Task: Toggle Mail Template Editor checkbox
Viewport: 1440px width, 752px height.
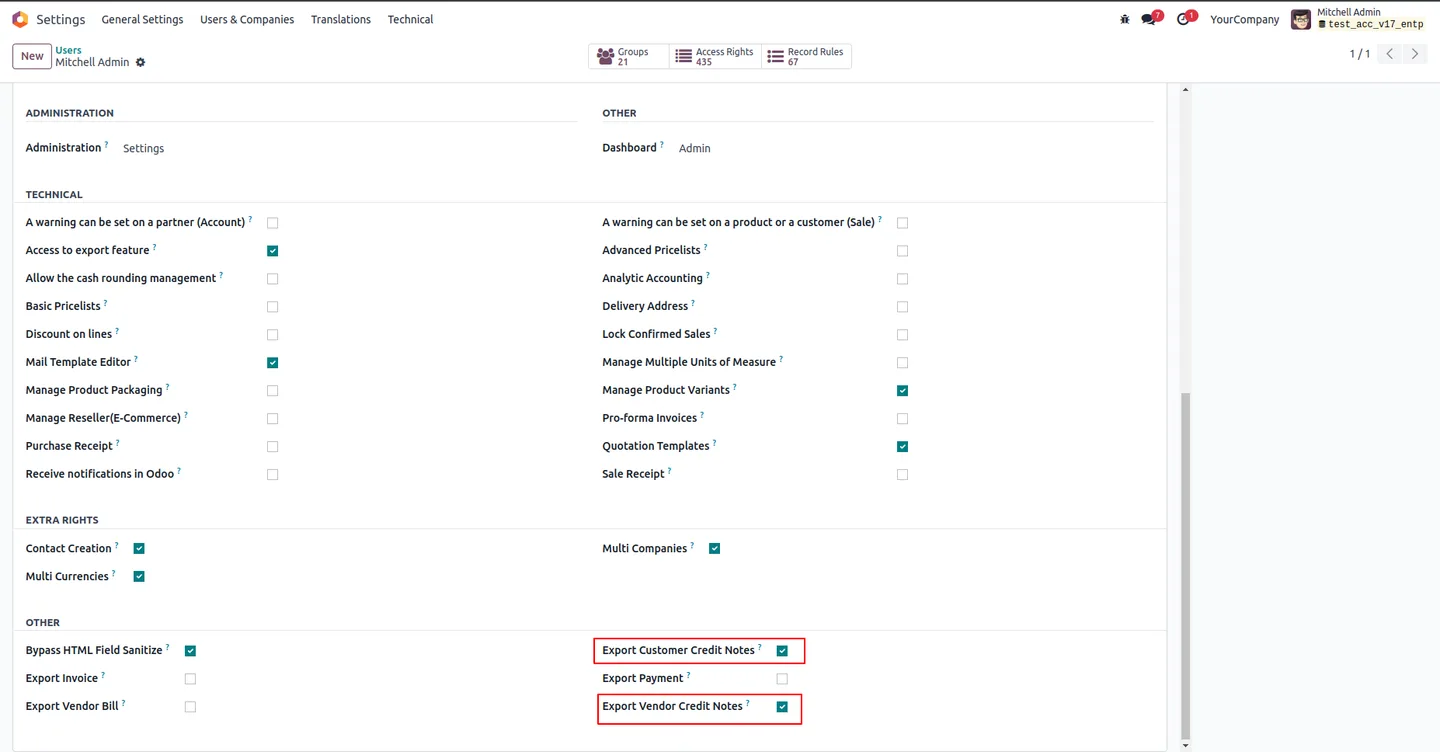Action: pyautogui.click(x=272, y=363)
